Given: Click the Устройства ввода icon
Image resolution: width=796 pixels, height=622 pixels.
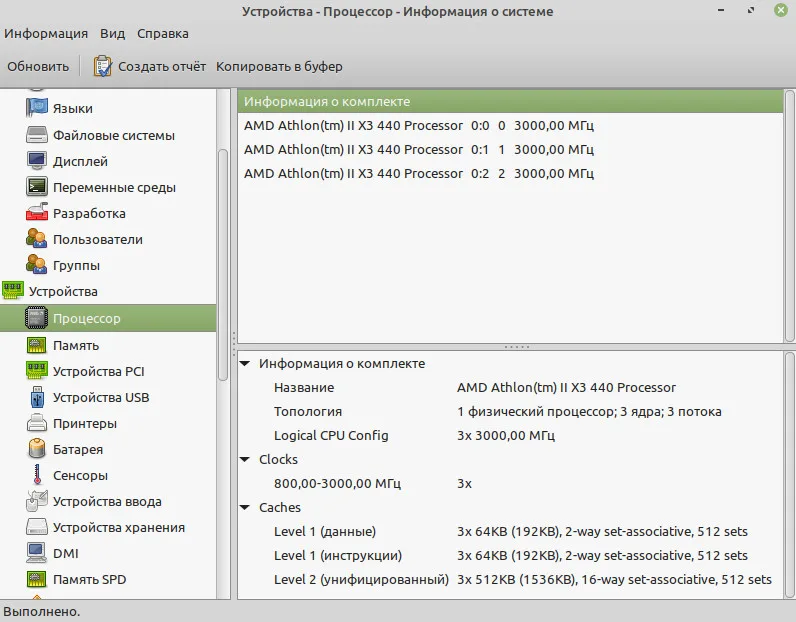Looking at the screenshot, I should click(37, 501).
